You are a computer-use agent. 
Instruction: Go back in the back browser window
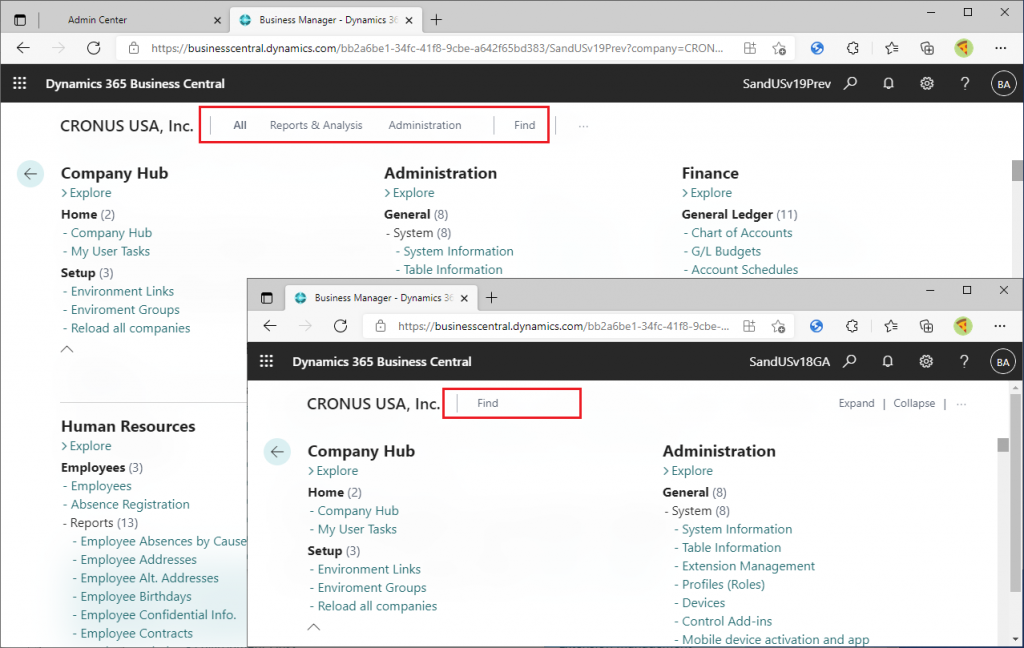24,48
